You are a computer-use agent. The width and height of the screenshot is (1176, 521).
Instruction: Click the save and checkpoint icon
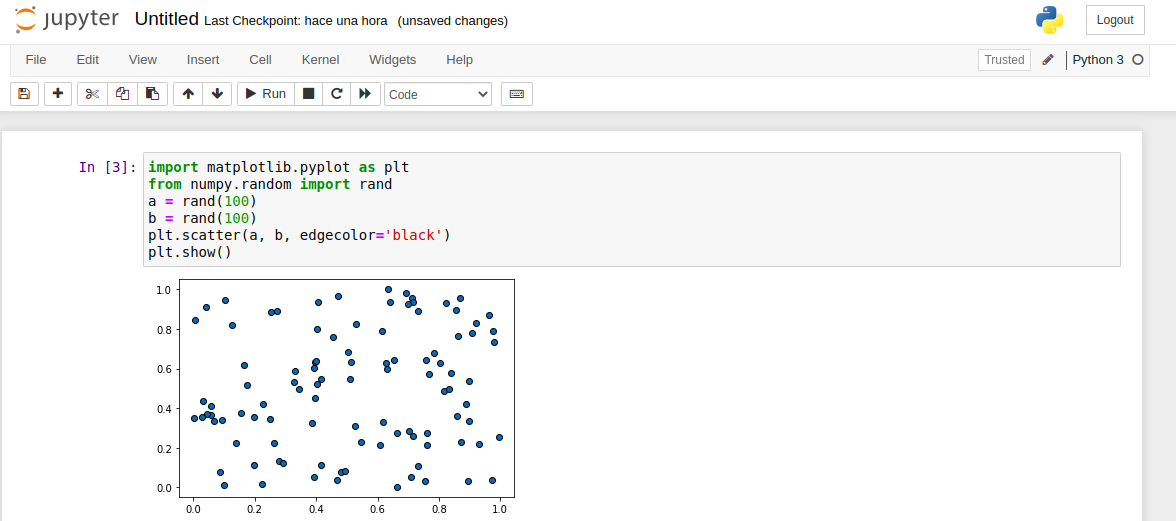click(24, 94)
